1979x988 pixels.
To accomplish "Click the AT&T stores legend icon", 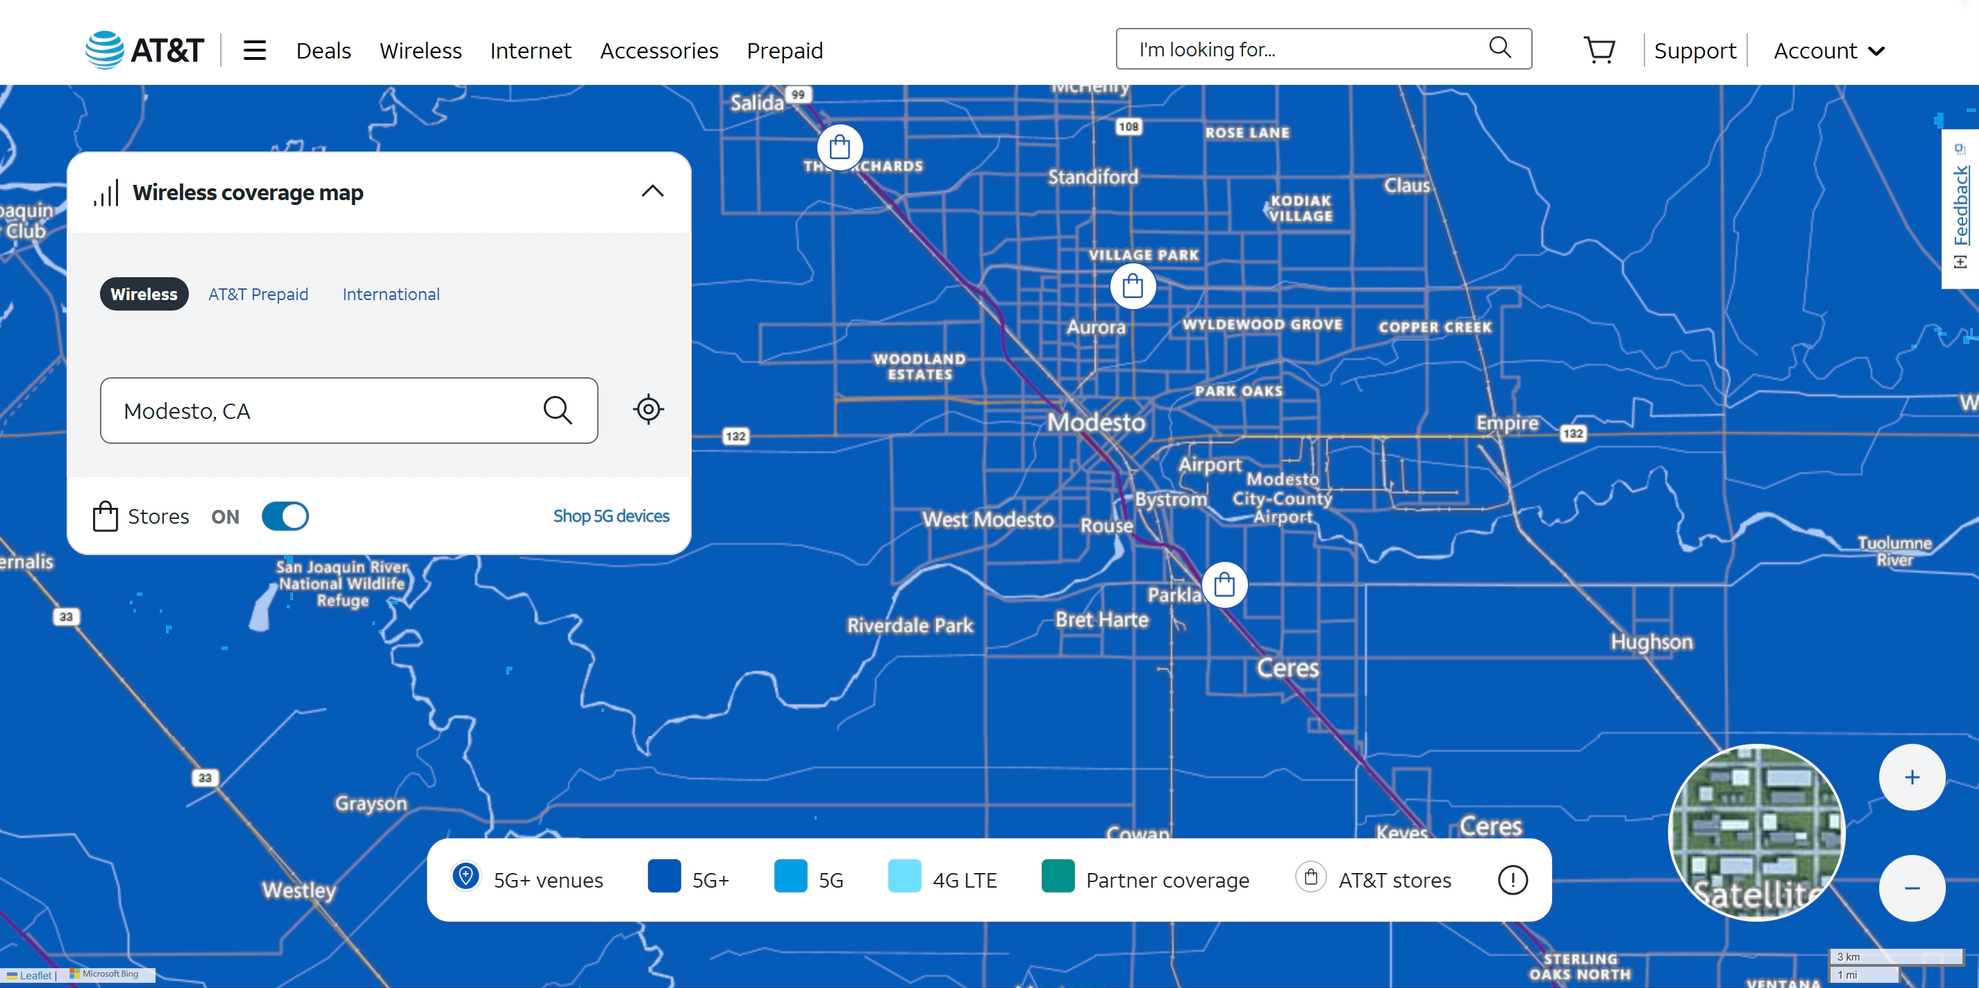I will point(1310,877).
